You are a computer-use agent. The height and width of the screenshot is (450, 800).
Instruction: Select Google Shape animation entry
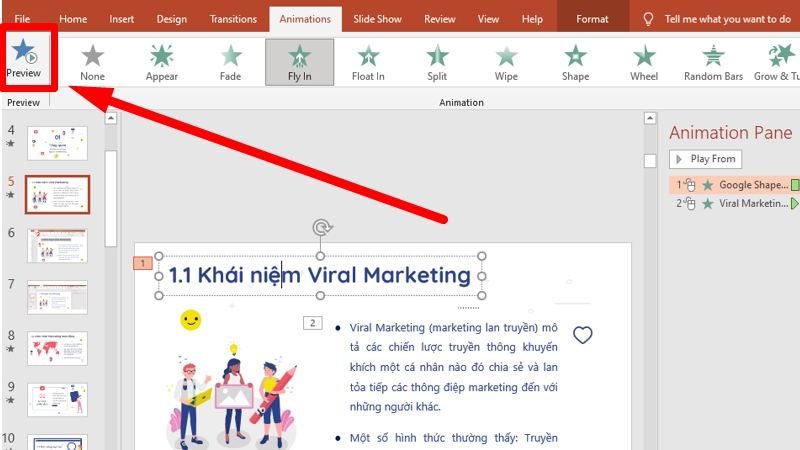(734, 185)
